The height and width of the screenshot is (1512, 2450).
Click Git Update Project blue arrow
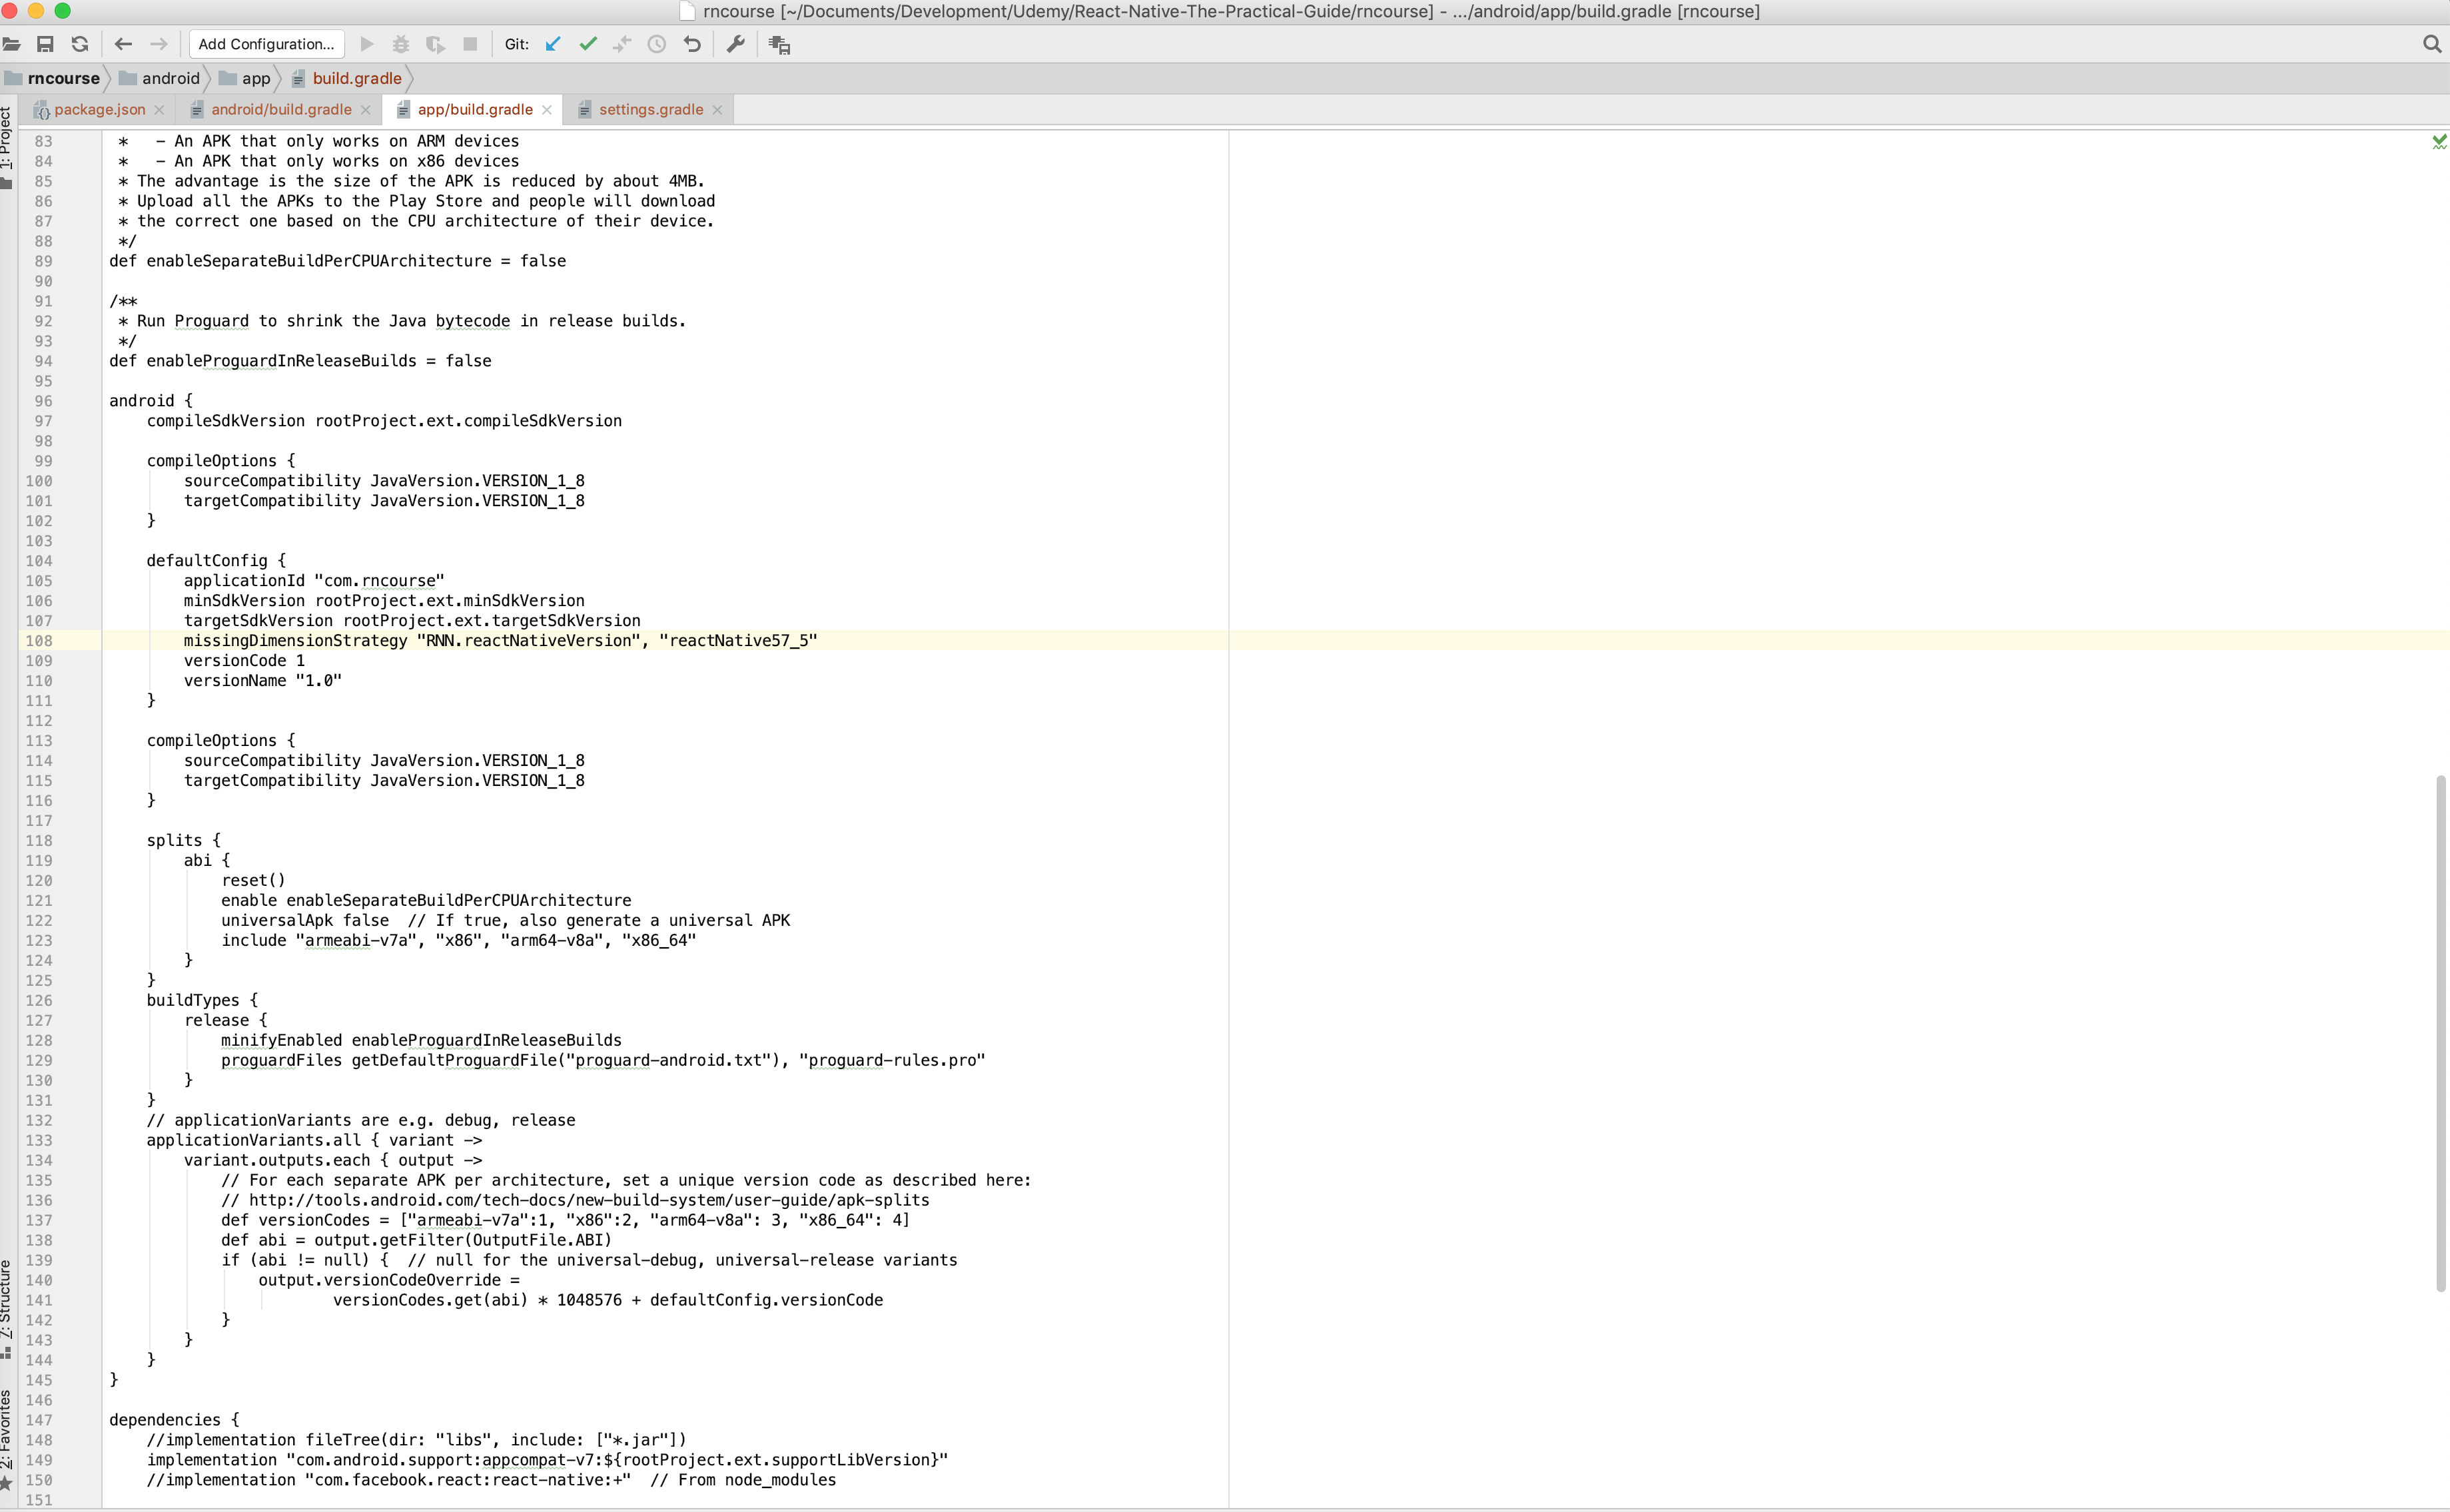point(553,44)
